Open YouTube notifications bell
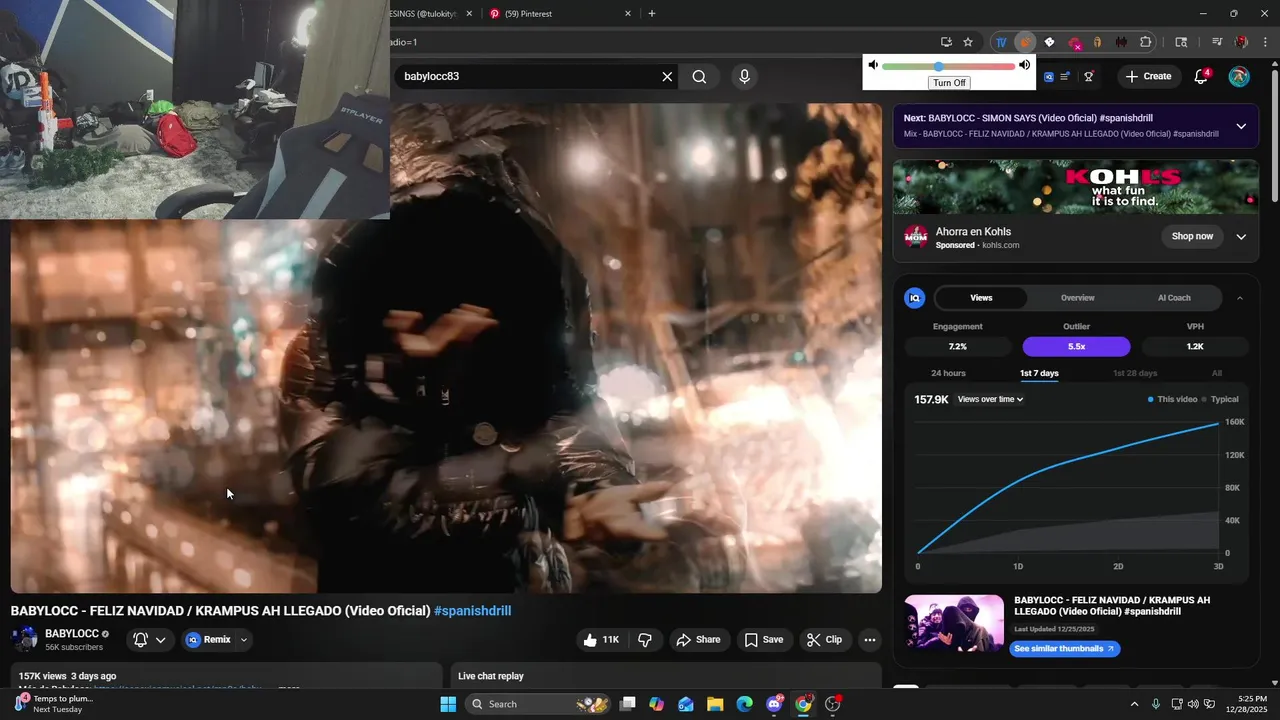 pos(1202,77)
